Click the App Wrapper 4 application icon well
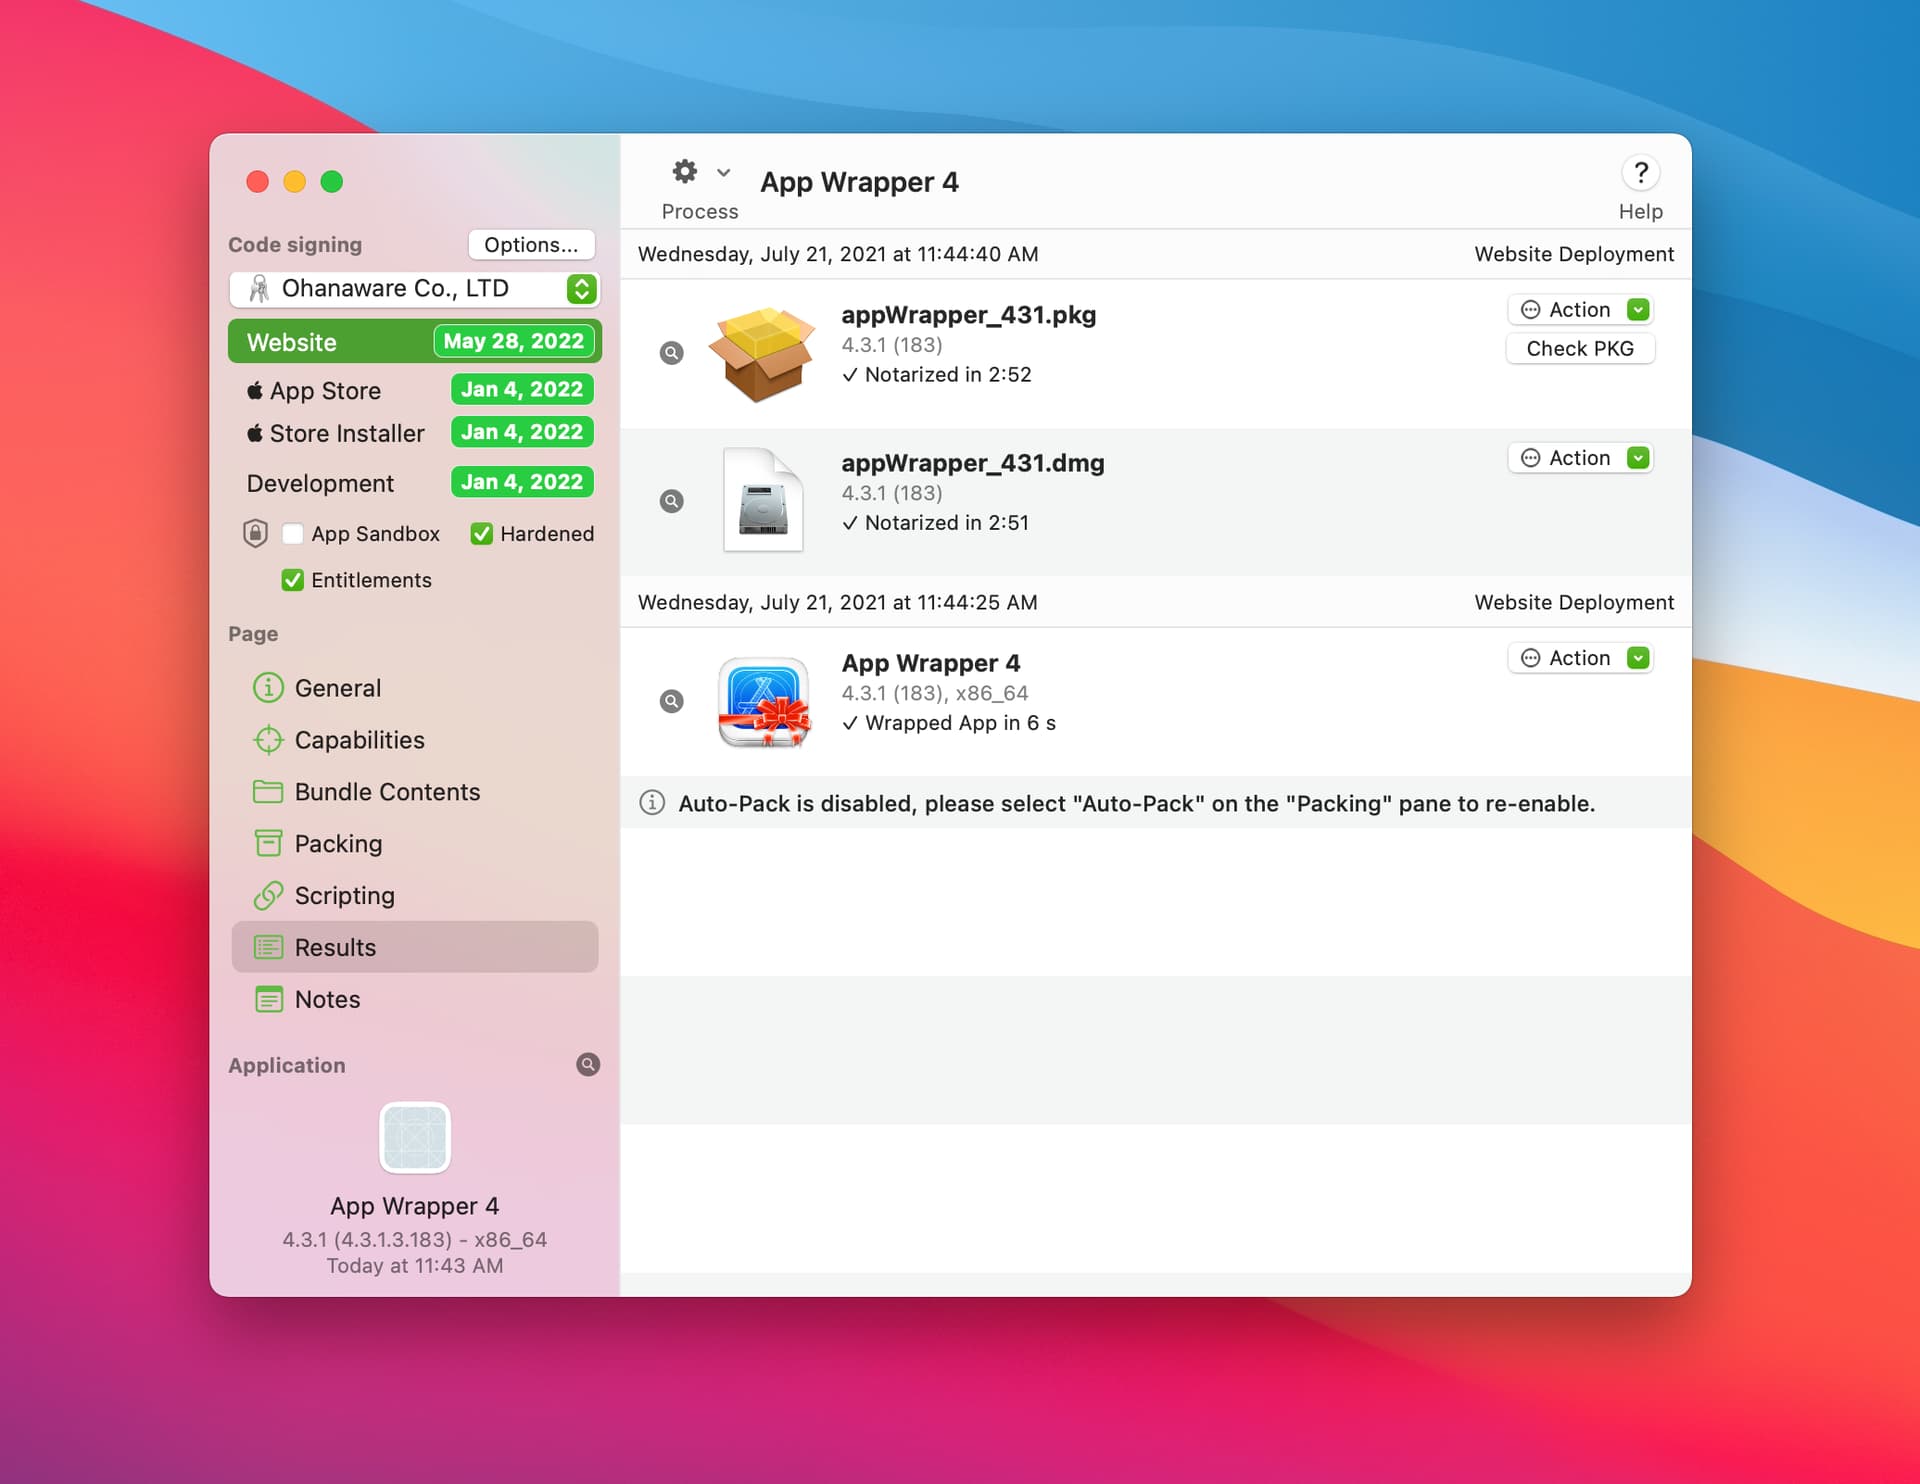 [x=415, y=1137]
